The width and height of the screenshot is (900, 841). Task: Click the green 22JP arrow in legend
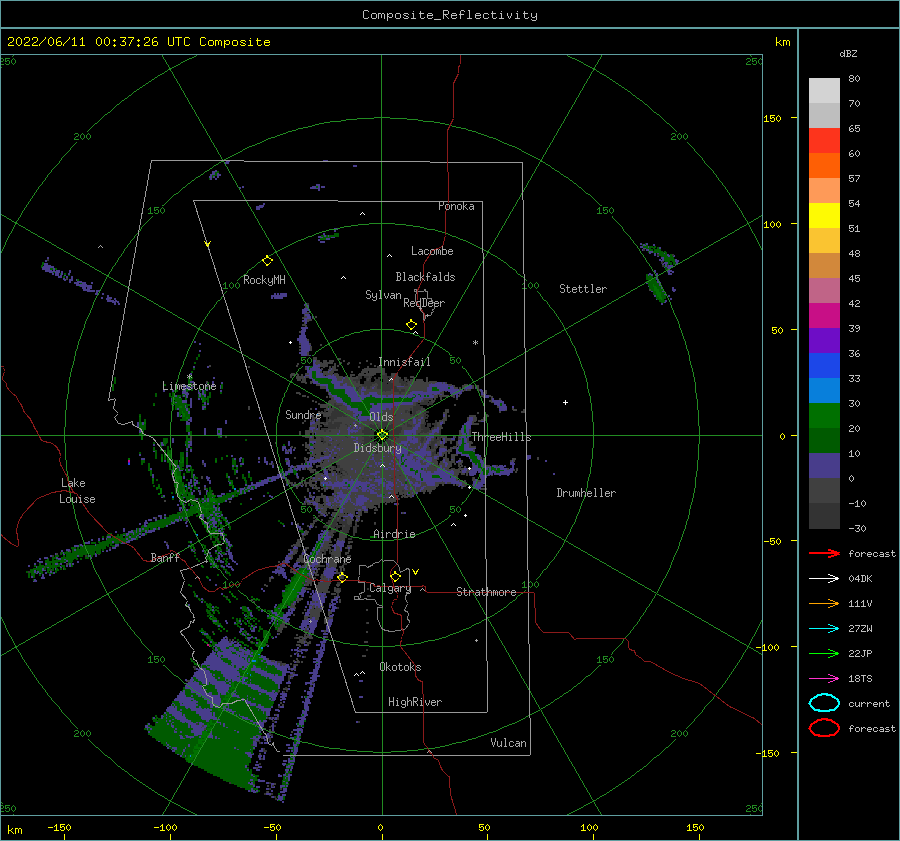[x=824, y=653]
